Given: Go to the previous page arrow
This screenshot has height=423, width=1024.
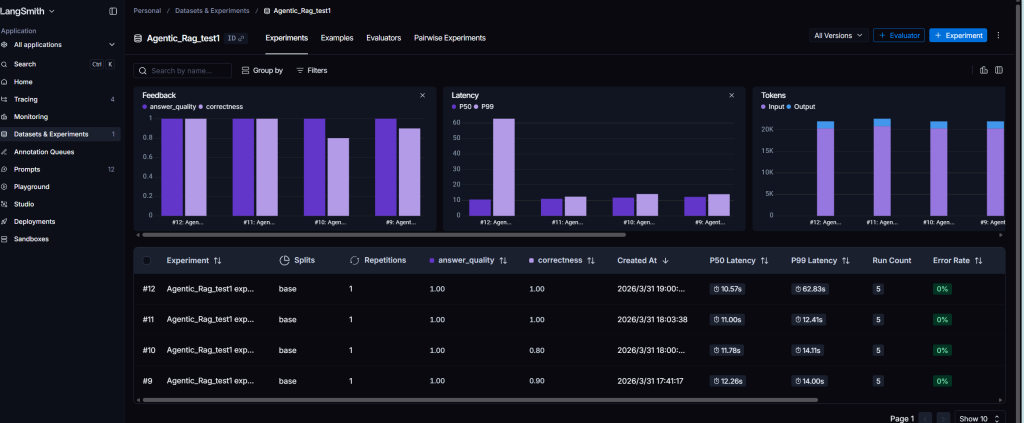Looking at the screenshot, I should [x=925, y=418].
